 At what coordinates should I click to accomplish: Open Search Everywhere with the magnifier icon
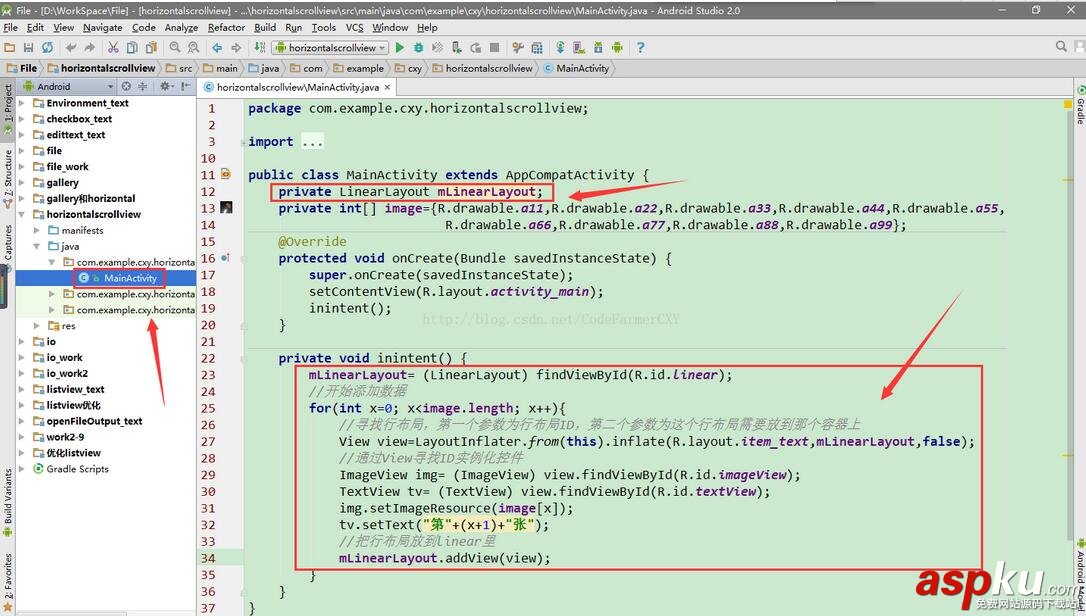click(x=1060, y=46)
